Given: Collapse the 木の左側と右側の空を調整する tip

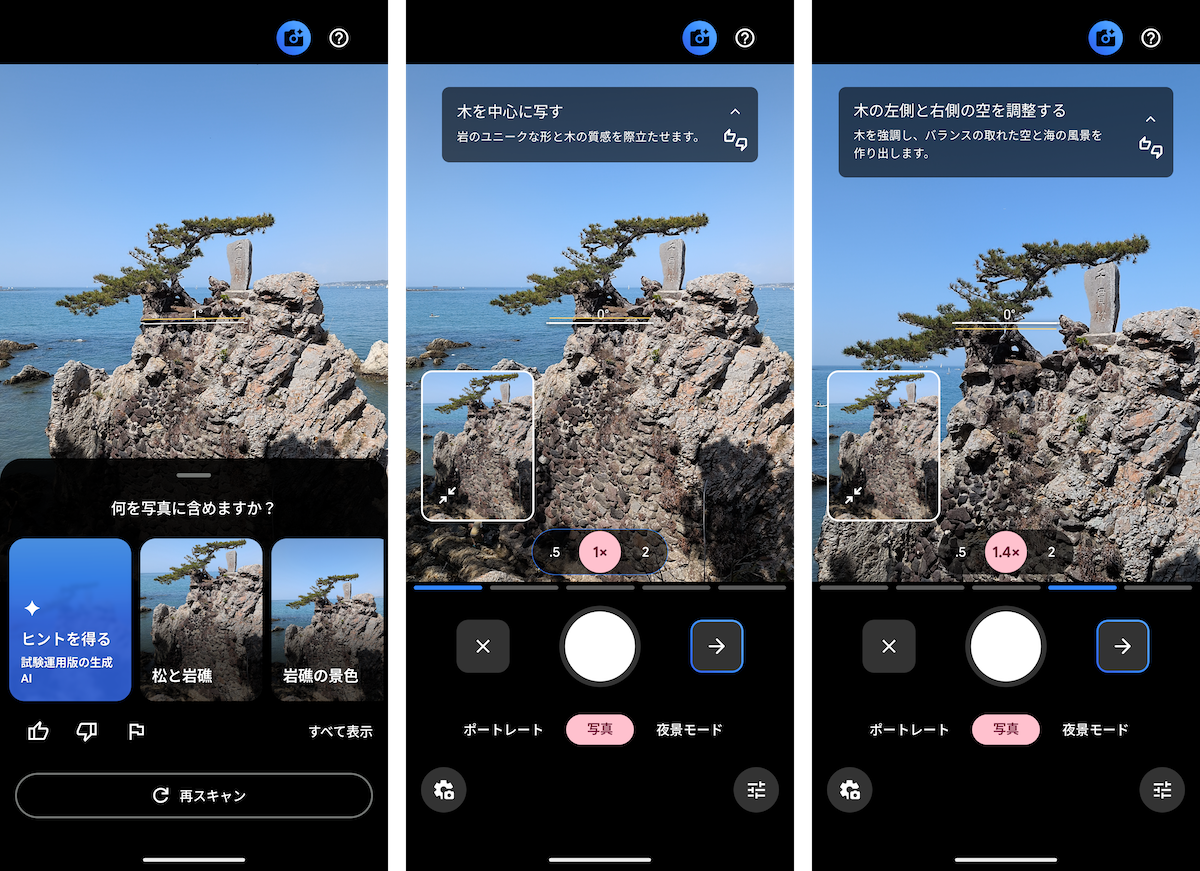Looking at the screenshot, I should tap(1150, 119).
